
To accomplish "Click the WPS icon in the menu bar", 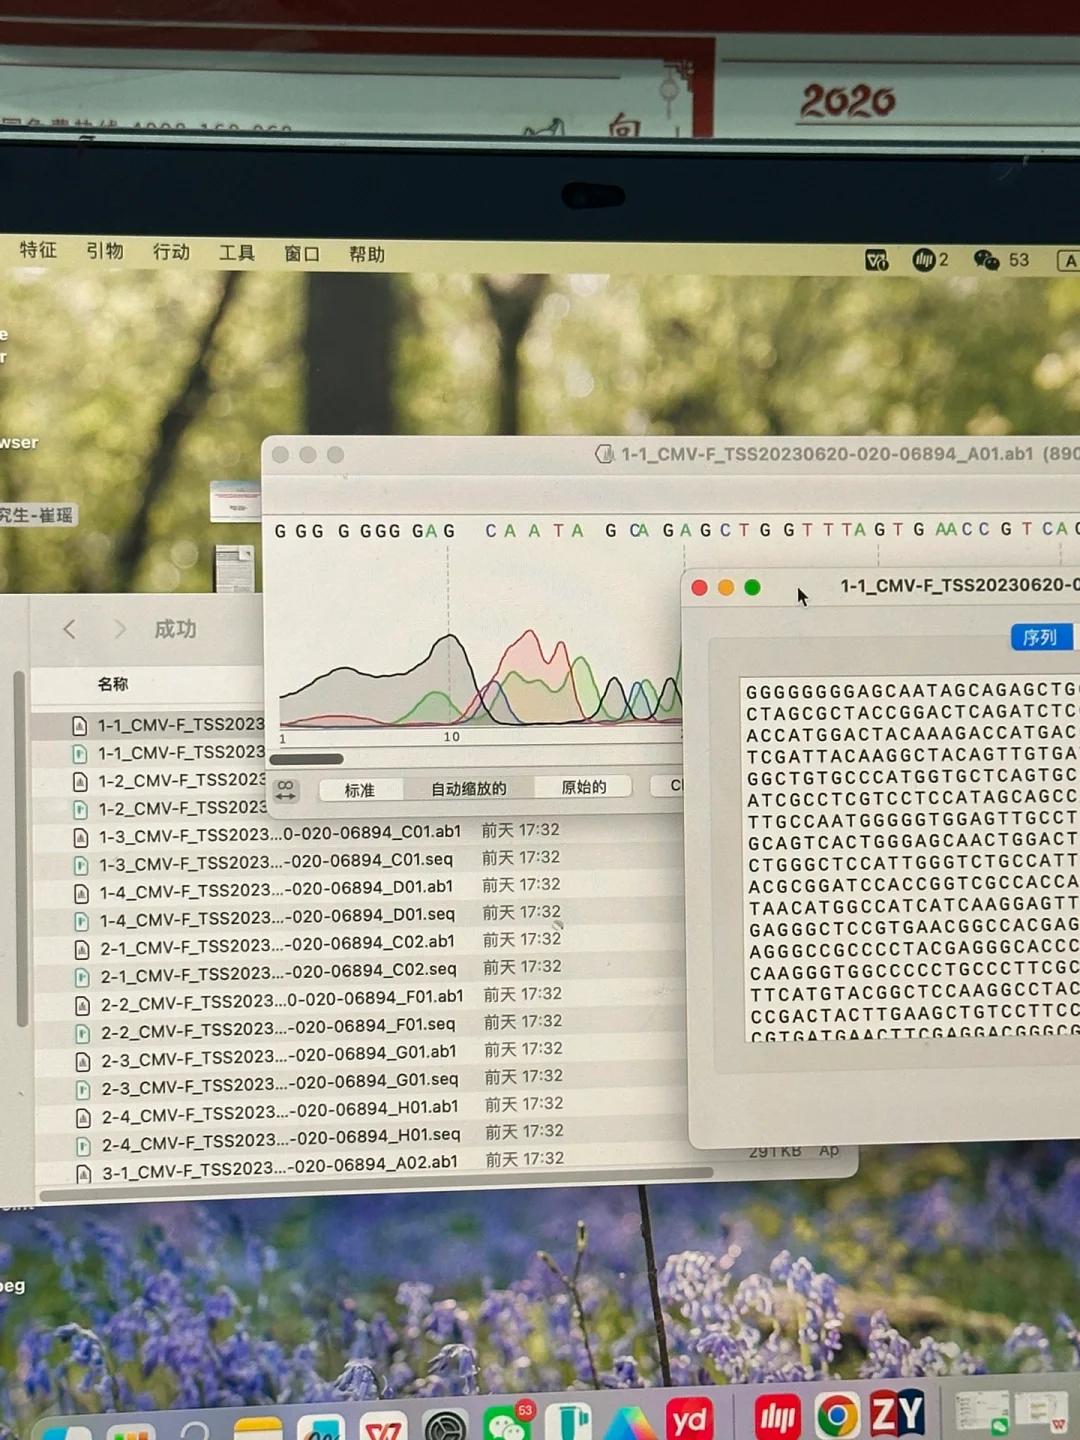I will point(876,260).
